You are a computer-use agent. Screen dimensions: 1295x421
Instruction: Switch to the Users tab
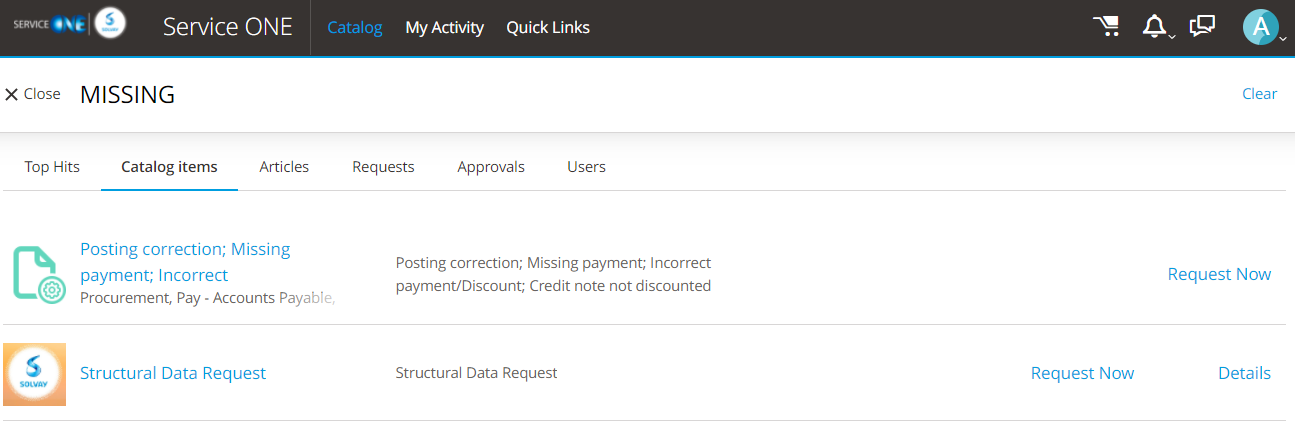[586, 167]
